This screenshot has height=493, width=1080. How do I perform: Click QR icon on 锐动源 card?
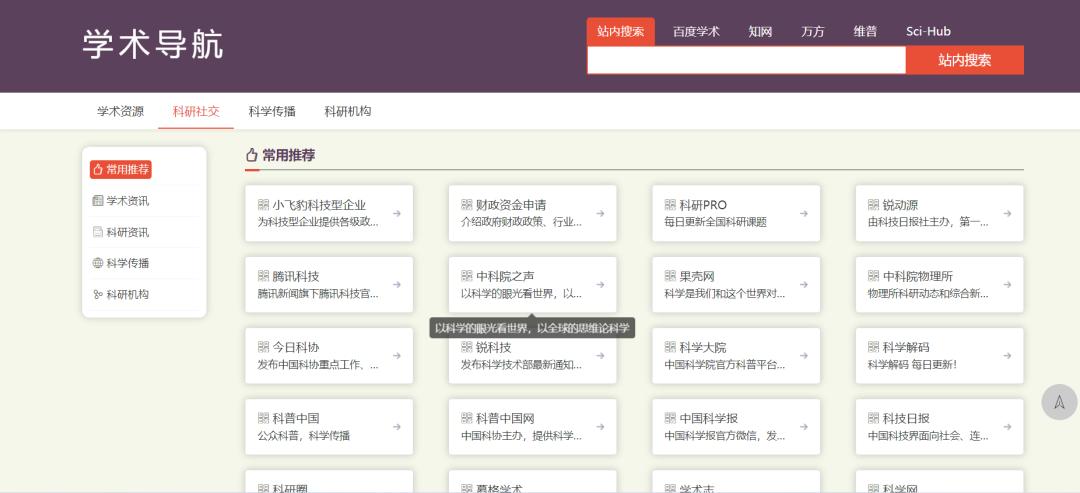873,204
